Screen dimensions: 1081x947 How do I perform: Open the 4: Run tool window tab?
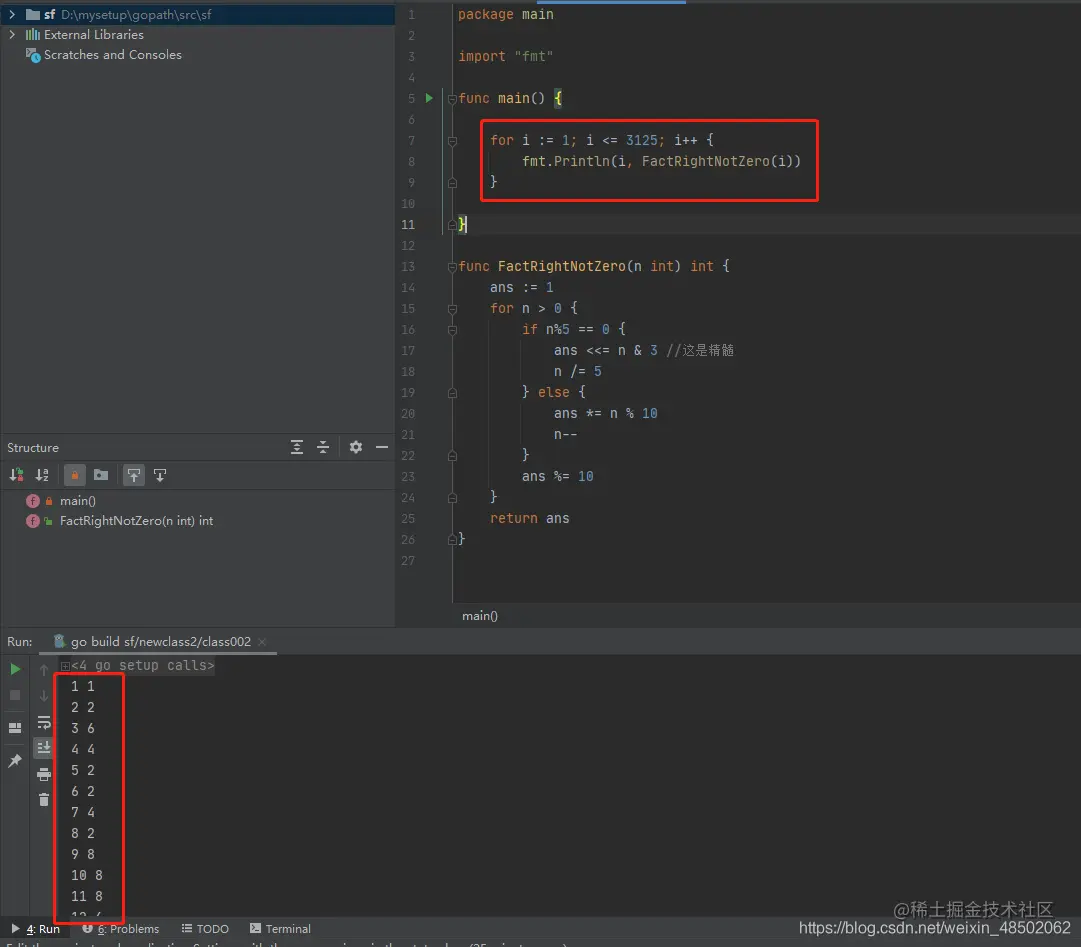pos(36,928)
